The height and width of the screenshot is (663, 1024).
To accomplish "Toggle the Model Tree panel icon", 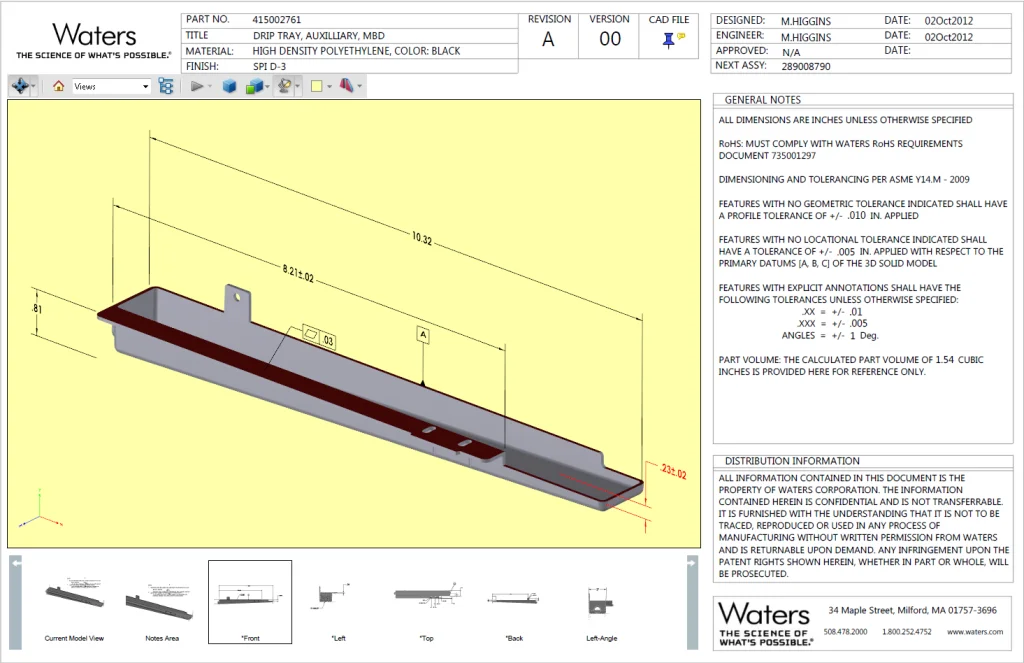I will [166, 87].
